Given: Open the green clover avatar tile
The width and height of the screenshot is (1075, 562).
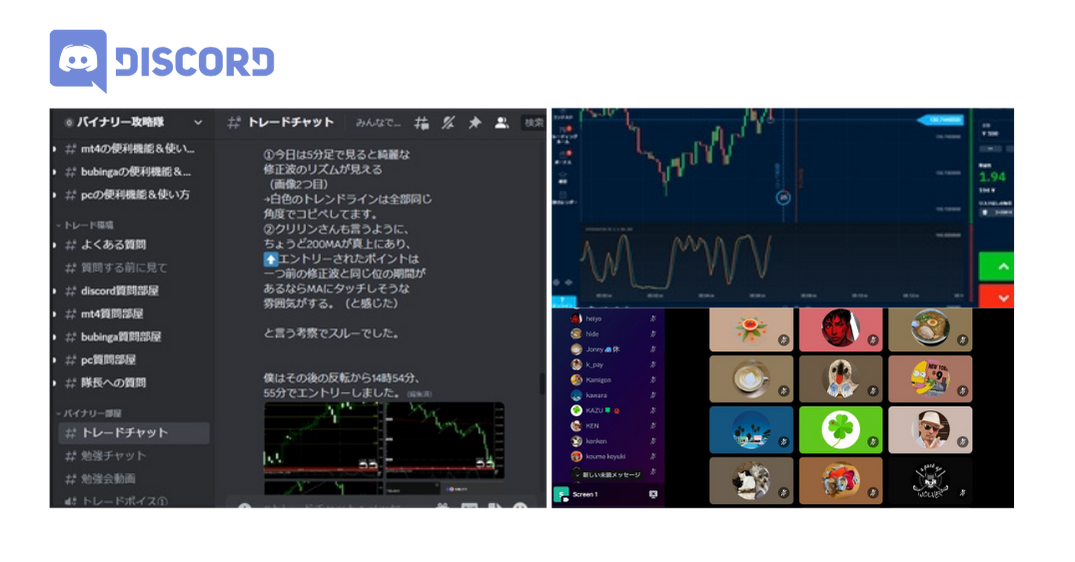Looking at the screenshot, I should click(x=841, y=430).
